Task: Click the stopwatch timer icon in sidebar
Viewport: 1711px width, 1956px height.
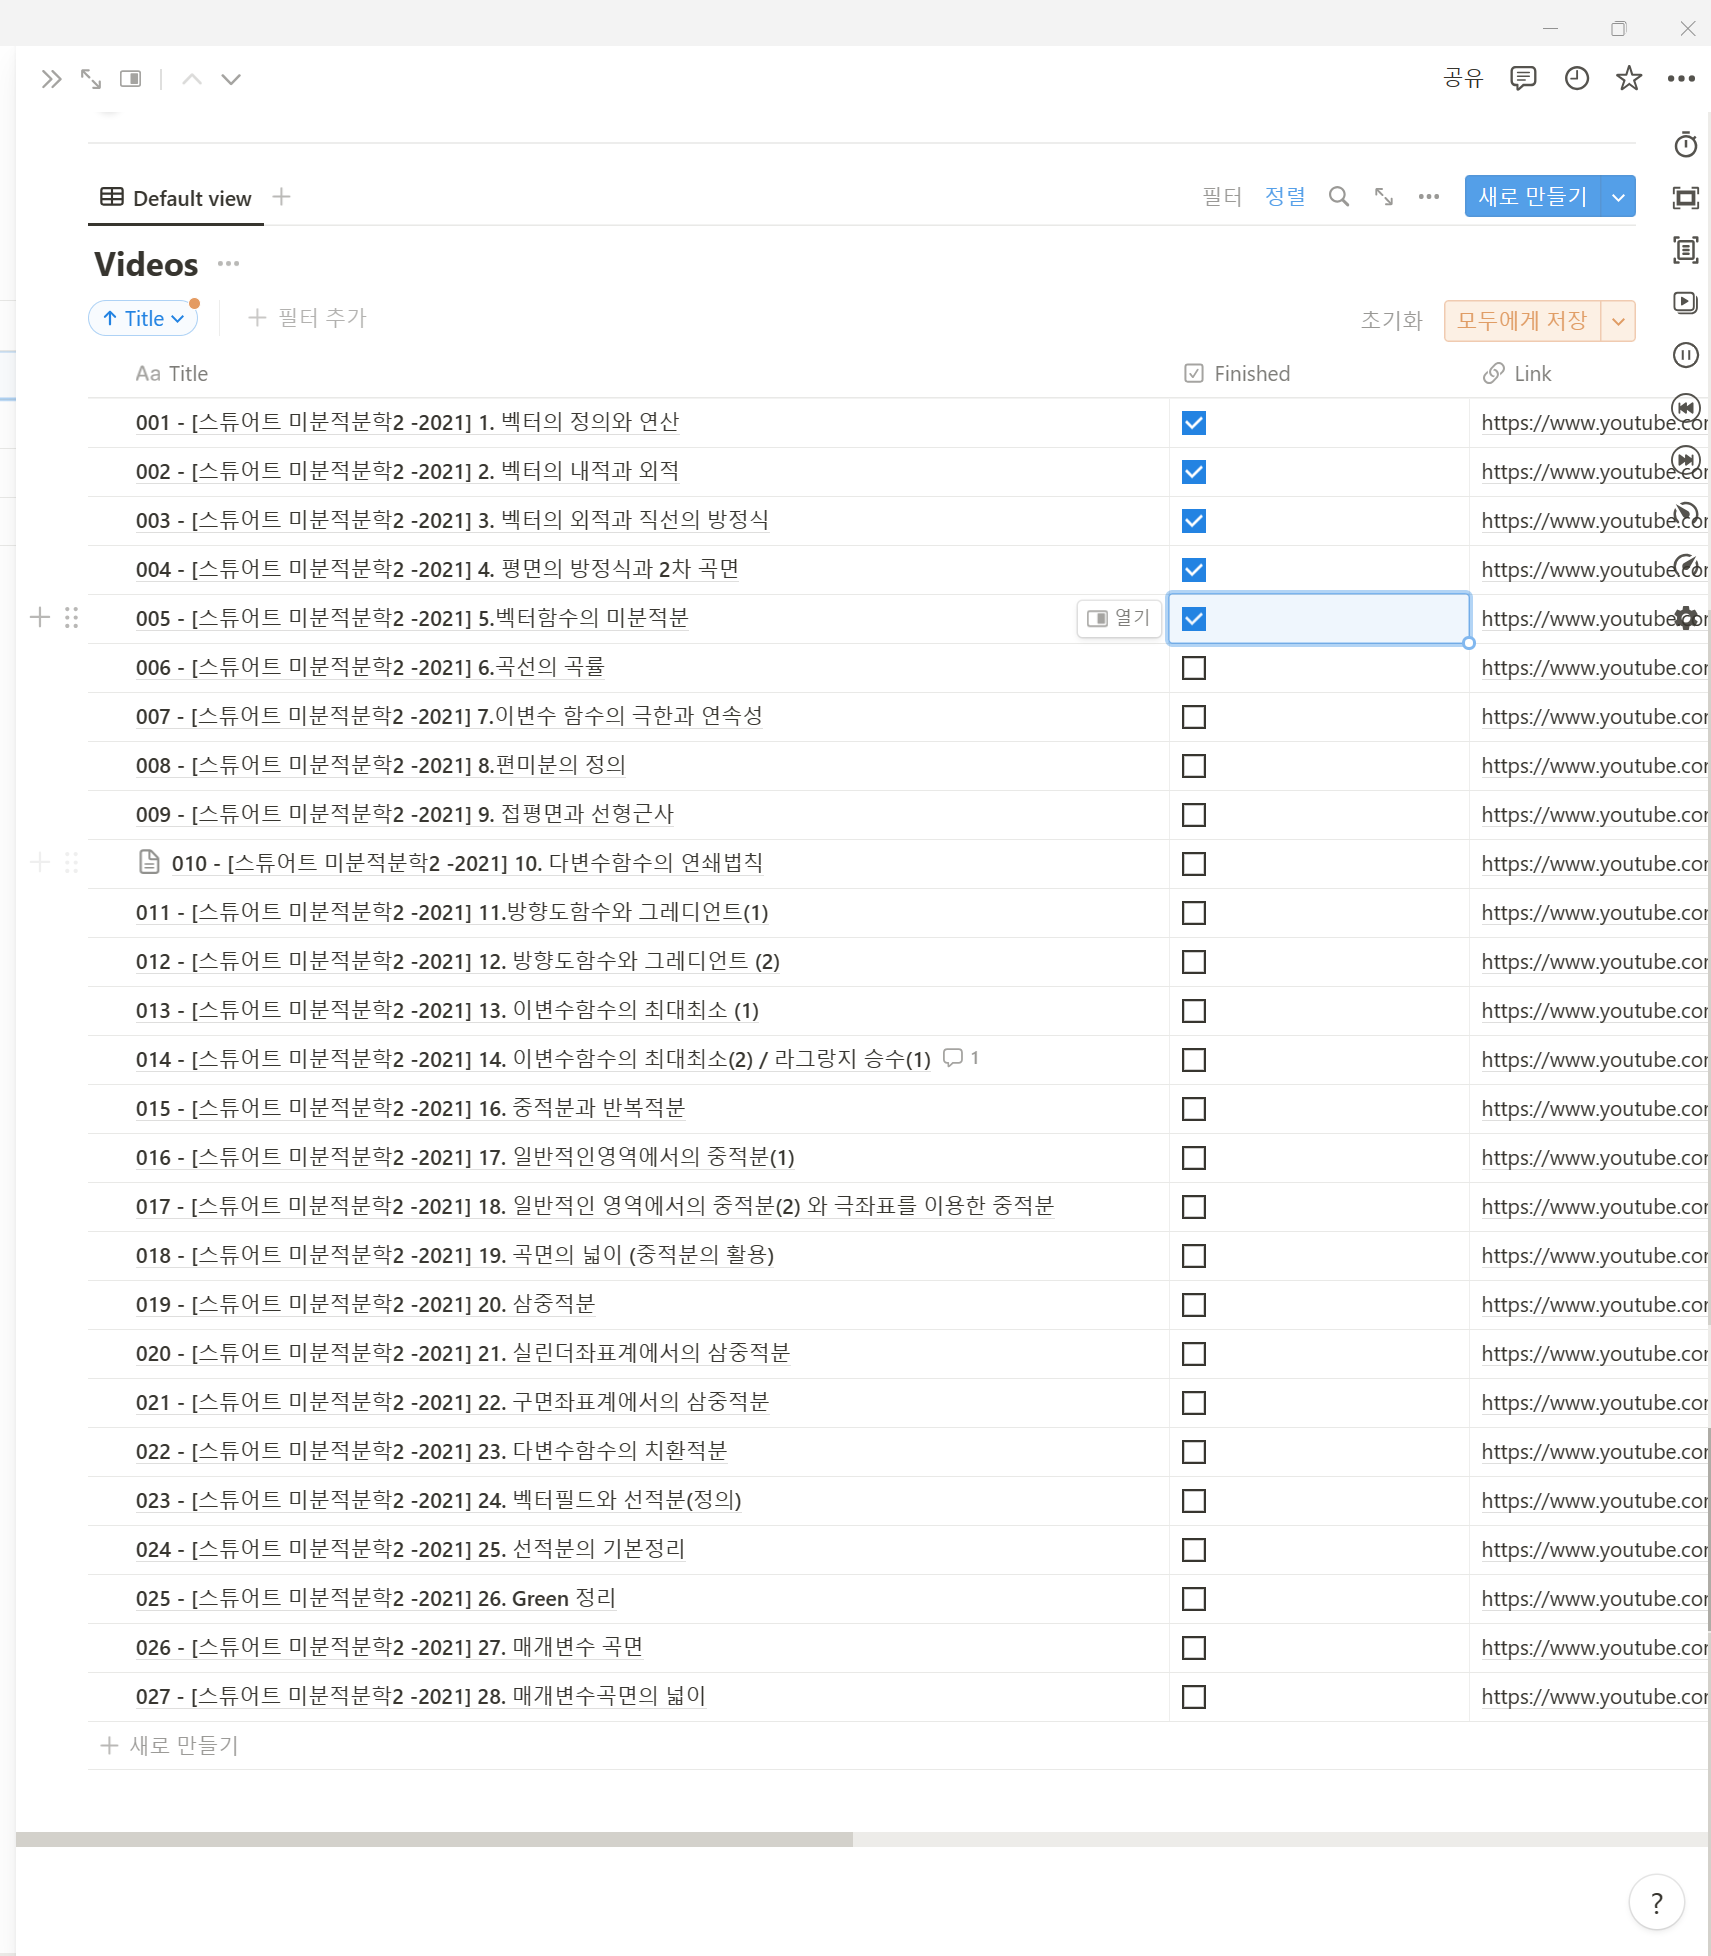Action: click(1686, 145)
